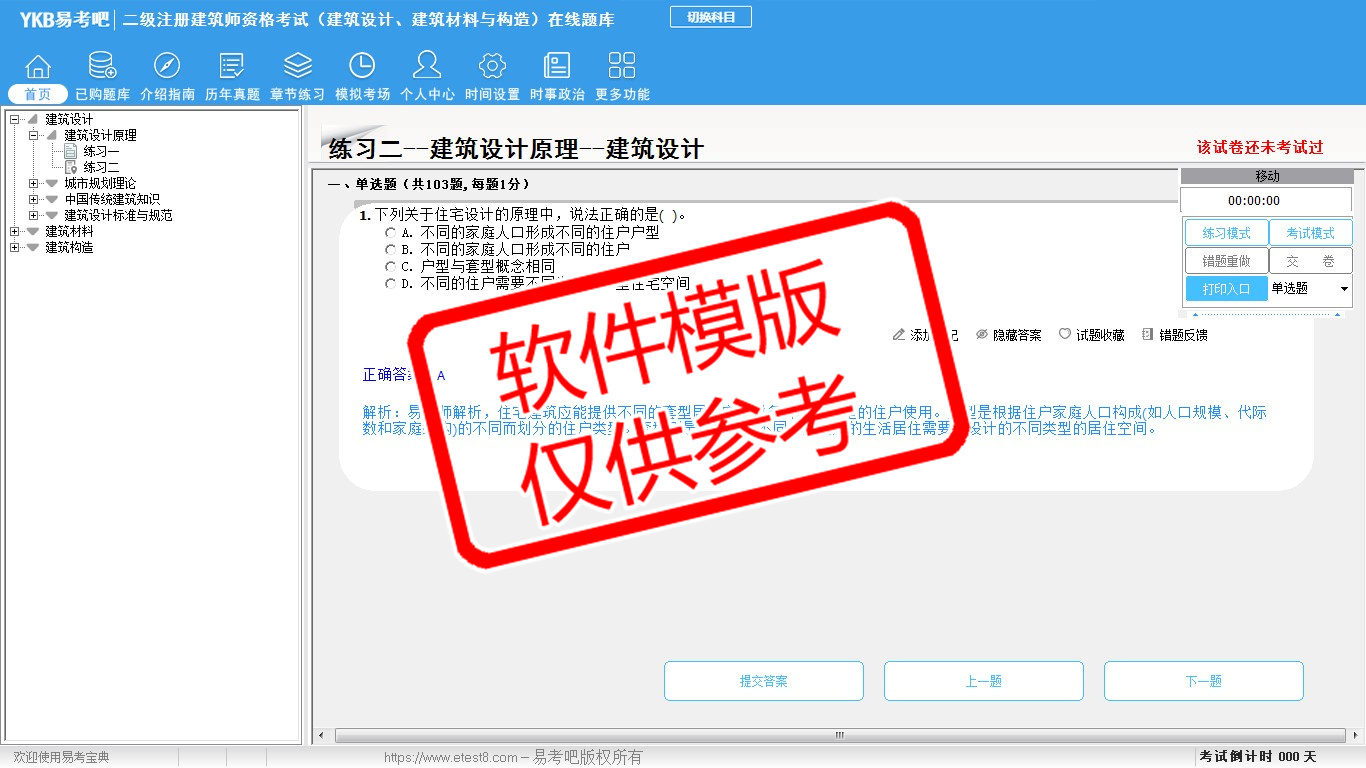Viewport: 1366px width, 768px height.
Task: Click the horizontal scrollbar left arrow
Action: click(x=321, y=736)
